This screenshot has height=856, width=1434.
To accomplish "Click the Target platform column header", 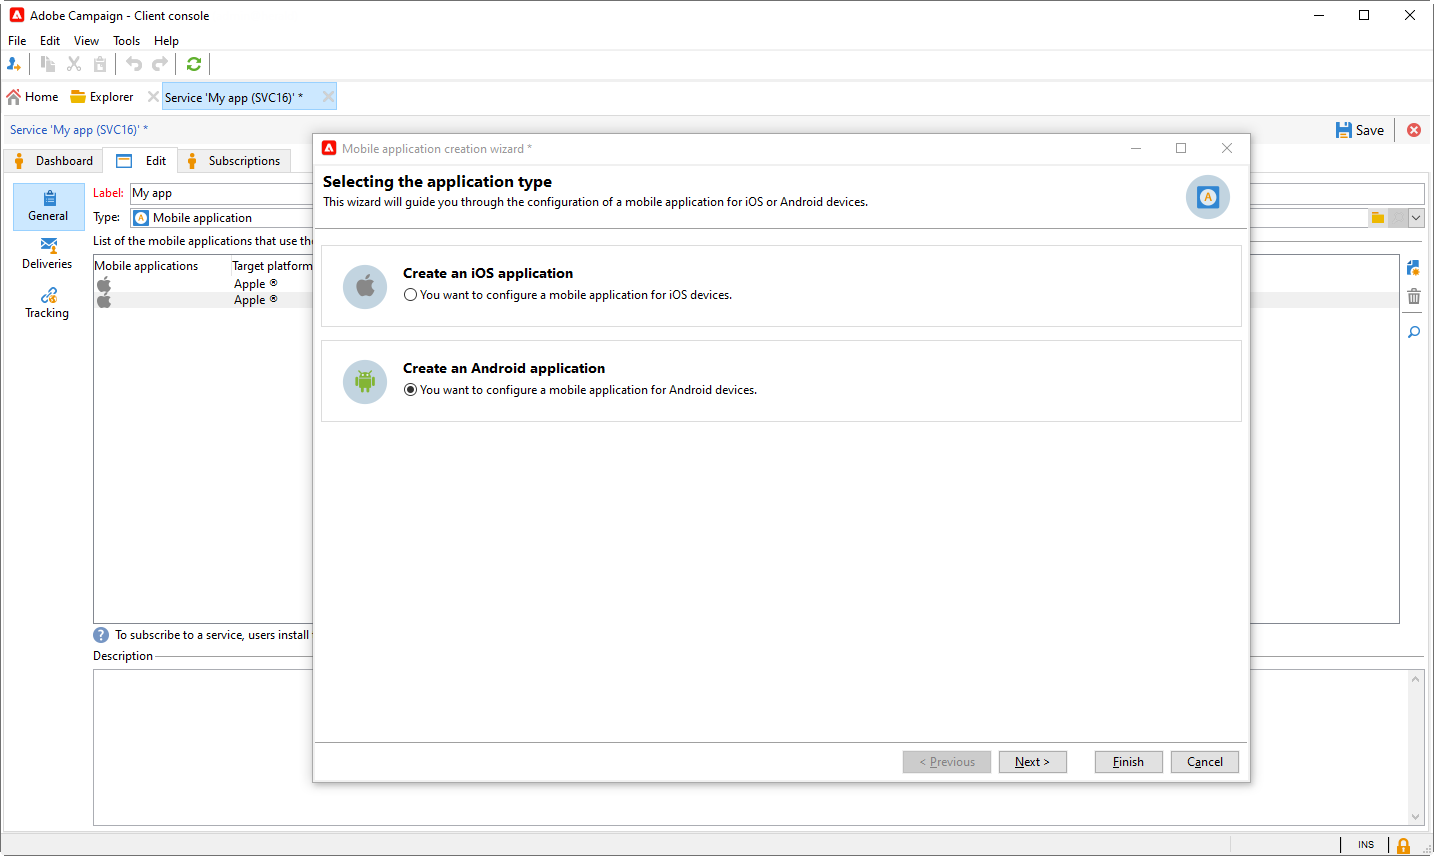I will pyautogui.click(x=272, y=266).
